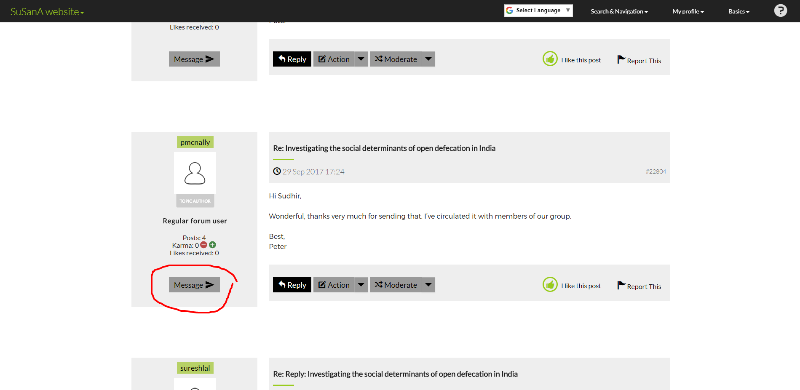This screenshot has width=800, height=390.
Task: Click the Regular forum user rank text
Action: (195, 221)
